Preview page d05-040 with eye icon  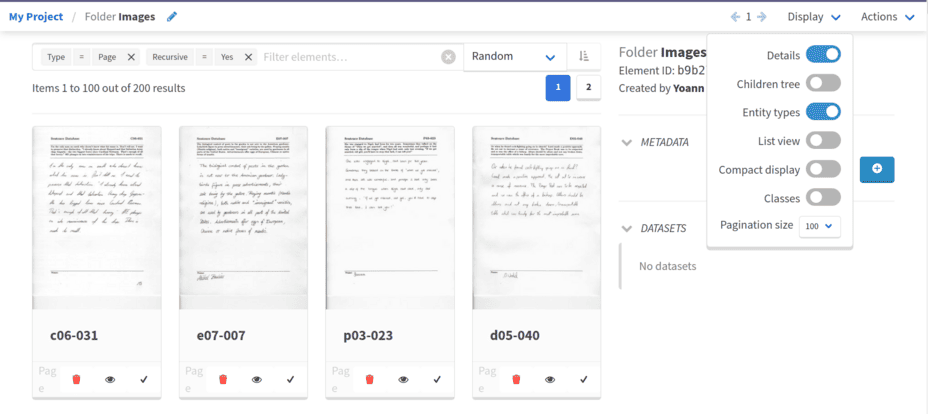coord(550,379)
